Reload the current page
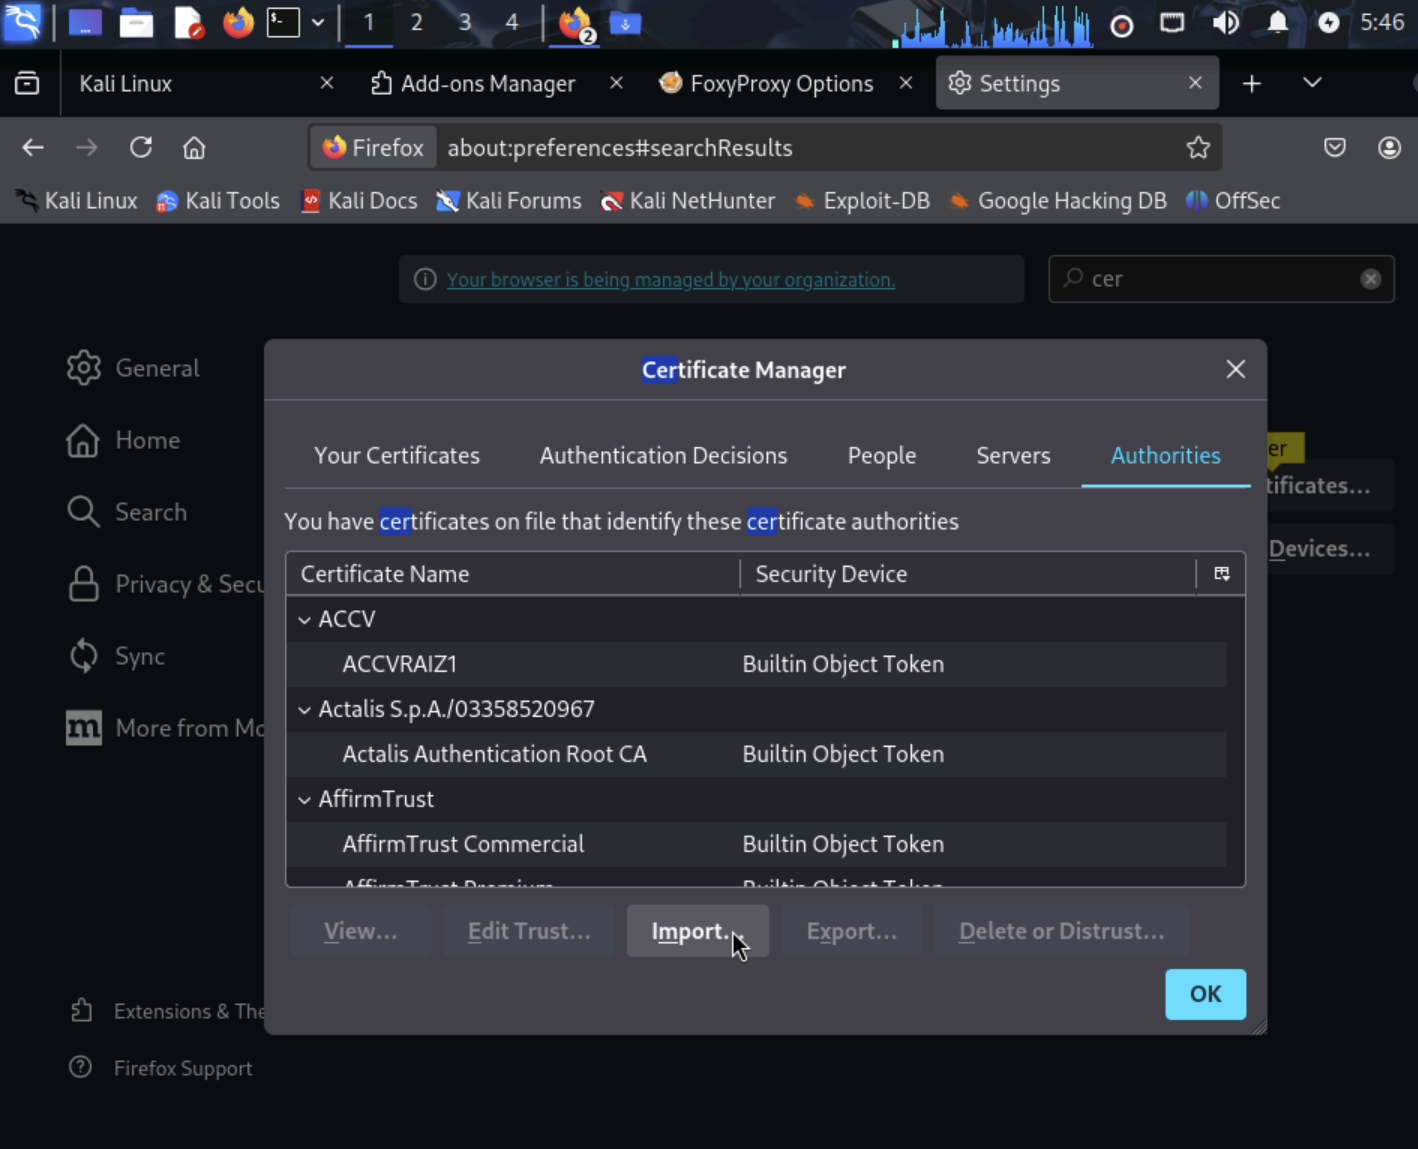Viewport: 1418px width, 1149px height. (141, 148)
